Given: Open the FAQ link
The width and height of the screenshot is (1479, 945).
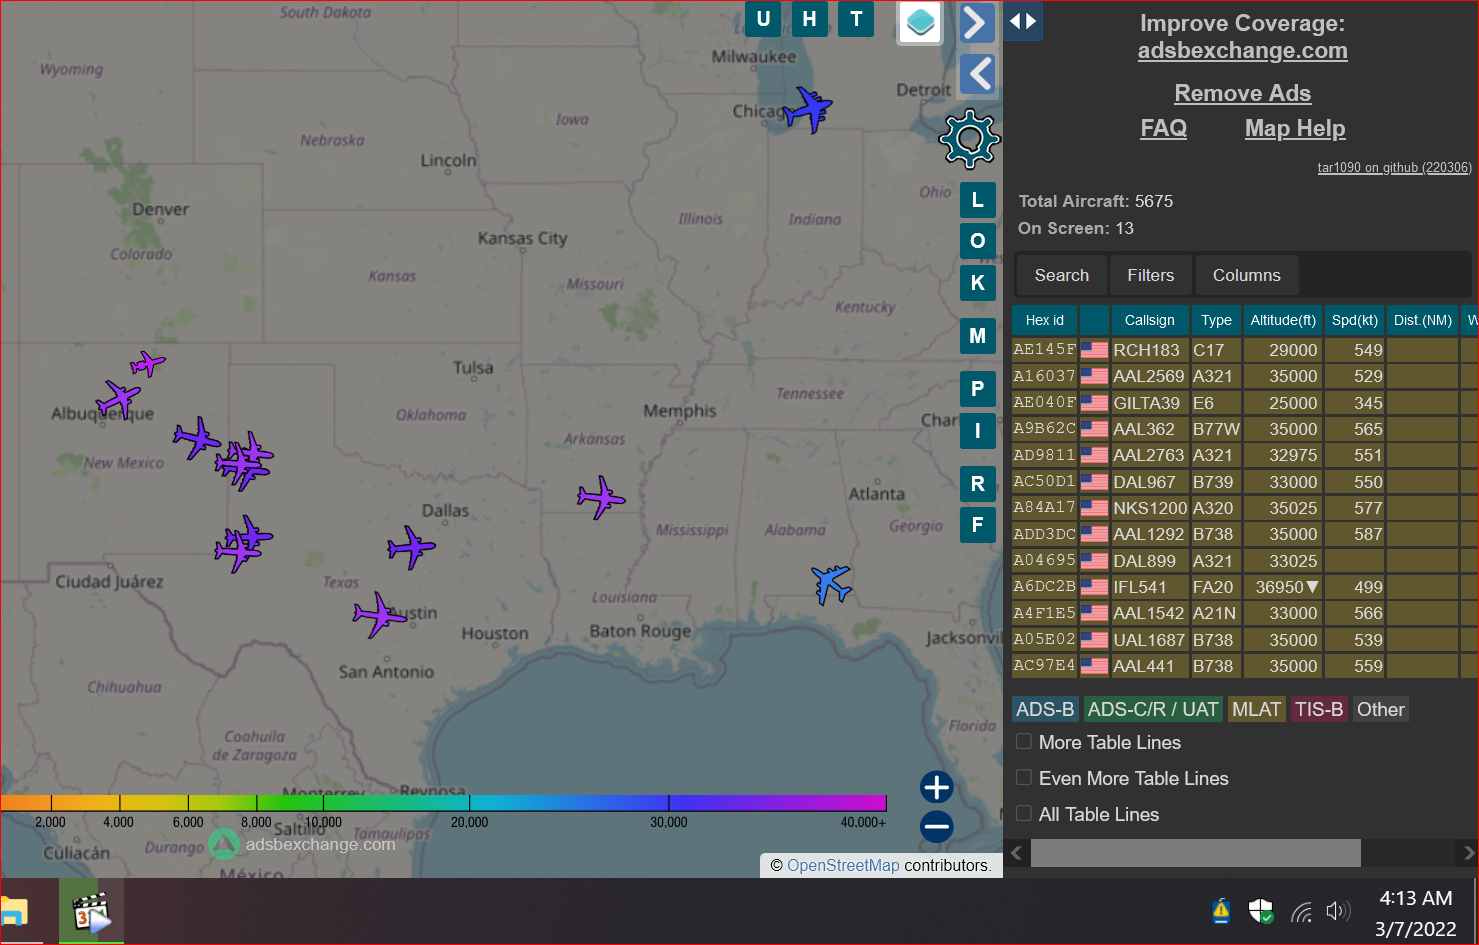Looking at the screenshot, I should (x=1164, y=128).
